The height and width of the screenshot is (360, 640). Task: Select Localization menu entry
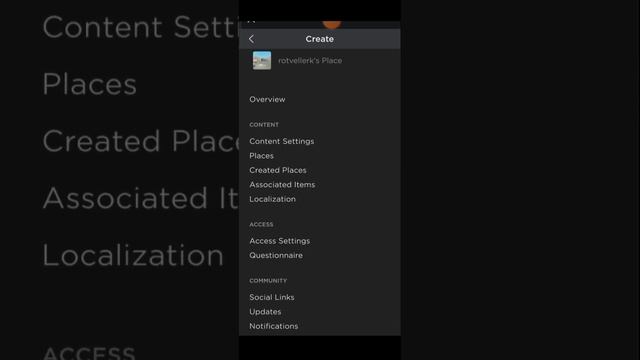[272, 199]
